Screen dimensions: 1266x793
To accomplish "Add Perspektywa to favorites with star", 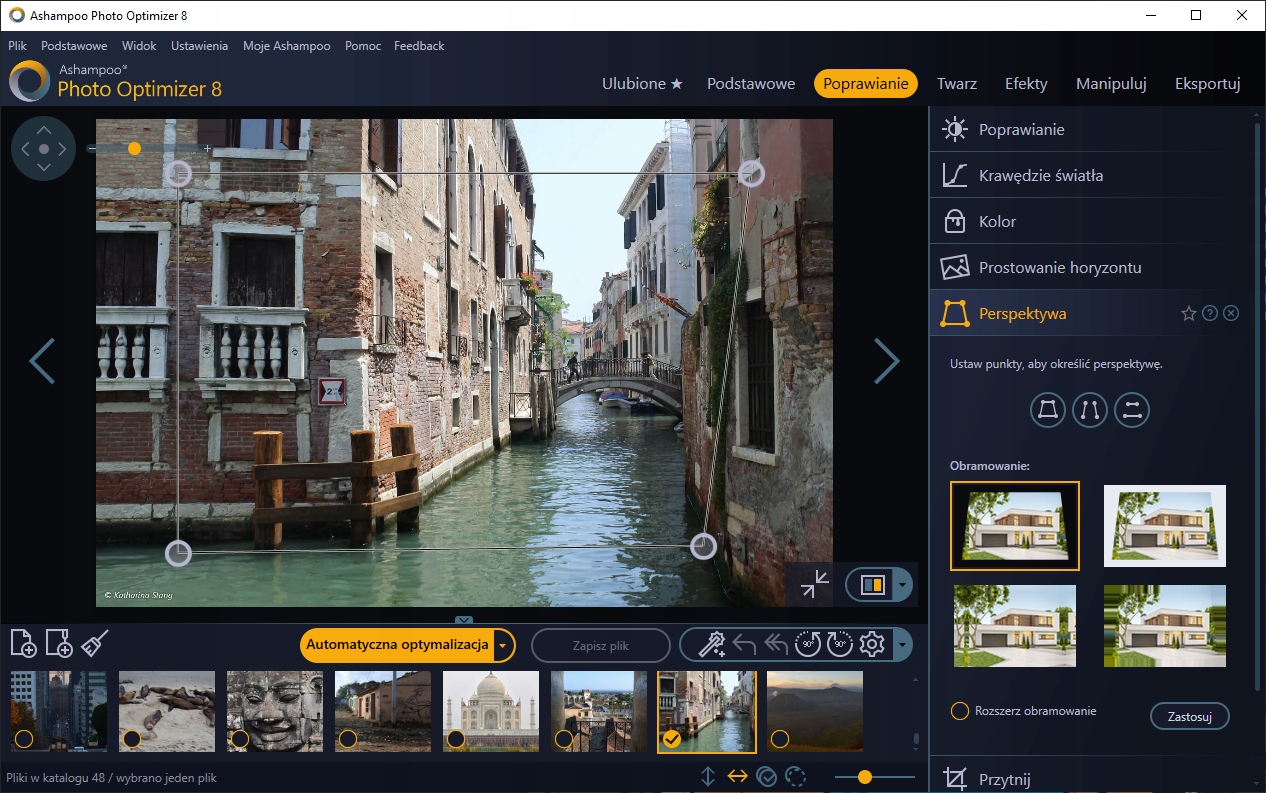I will 1188,314.
